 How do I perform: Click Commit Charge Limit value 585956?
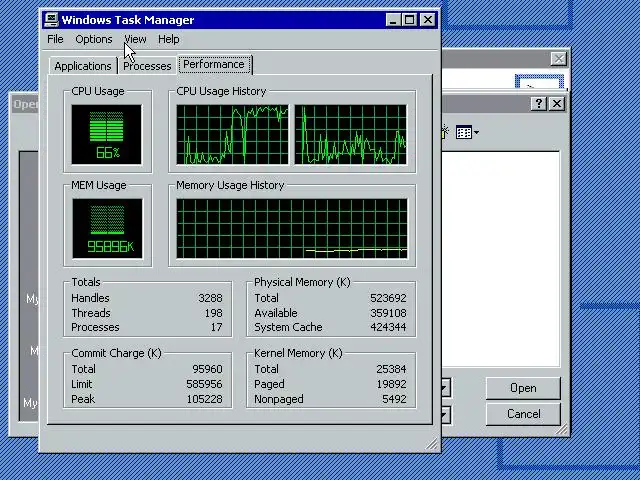click(x=204, y=384)
